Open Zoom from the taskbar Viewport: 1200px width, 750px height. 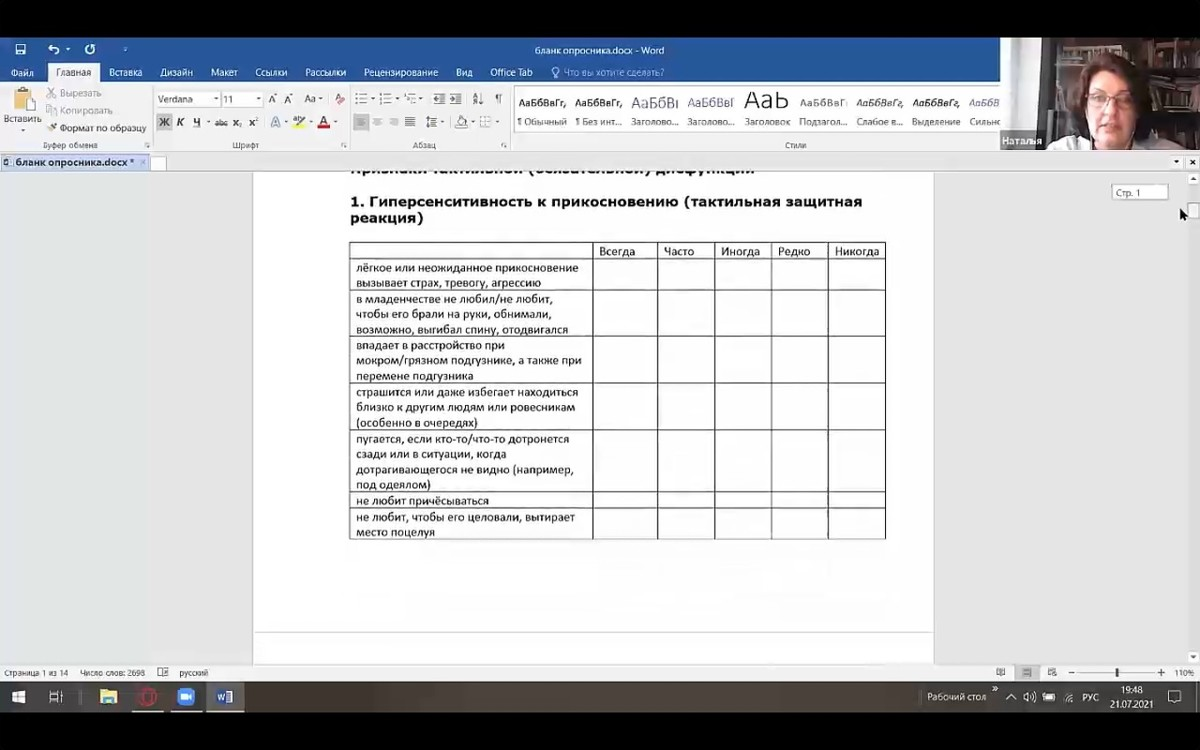coord(185,697)
